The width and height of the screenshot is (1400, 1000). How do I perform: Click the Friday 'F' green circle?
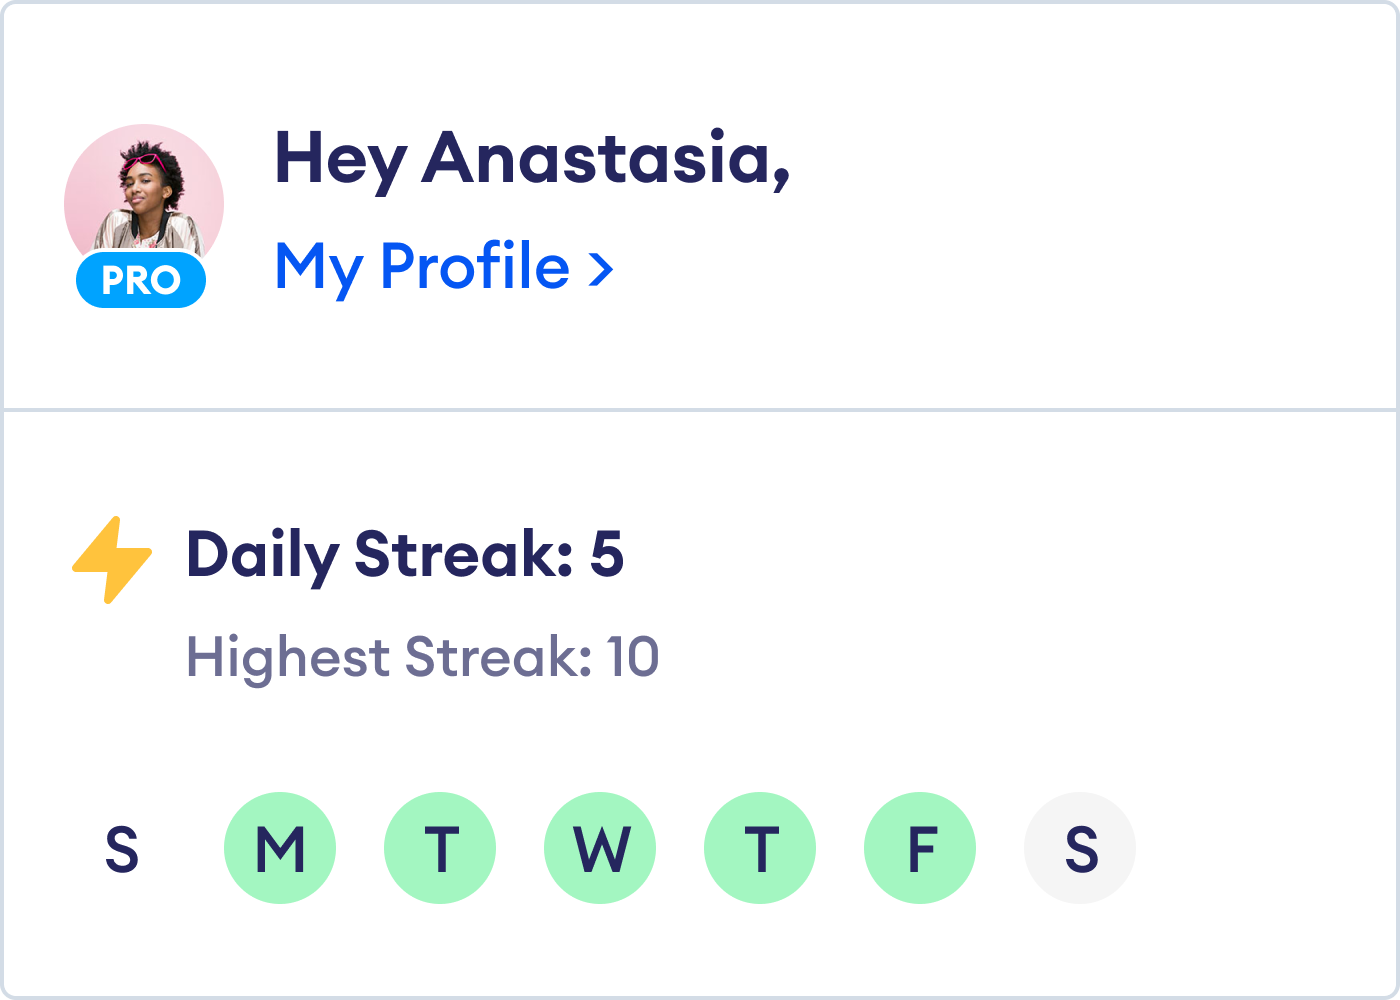(920, 848)
